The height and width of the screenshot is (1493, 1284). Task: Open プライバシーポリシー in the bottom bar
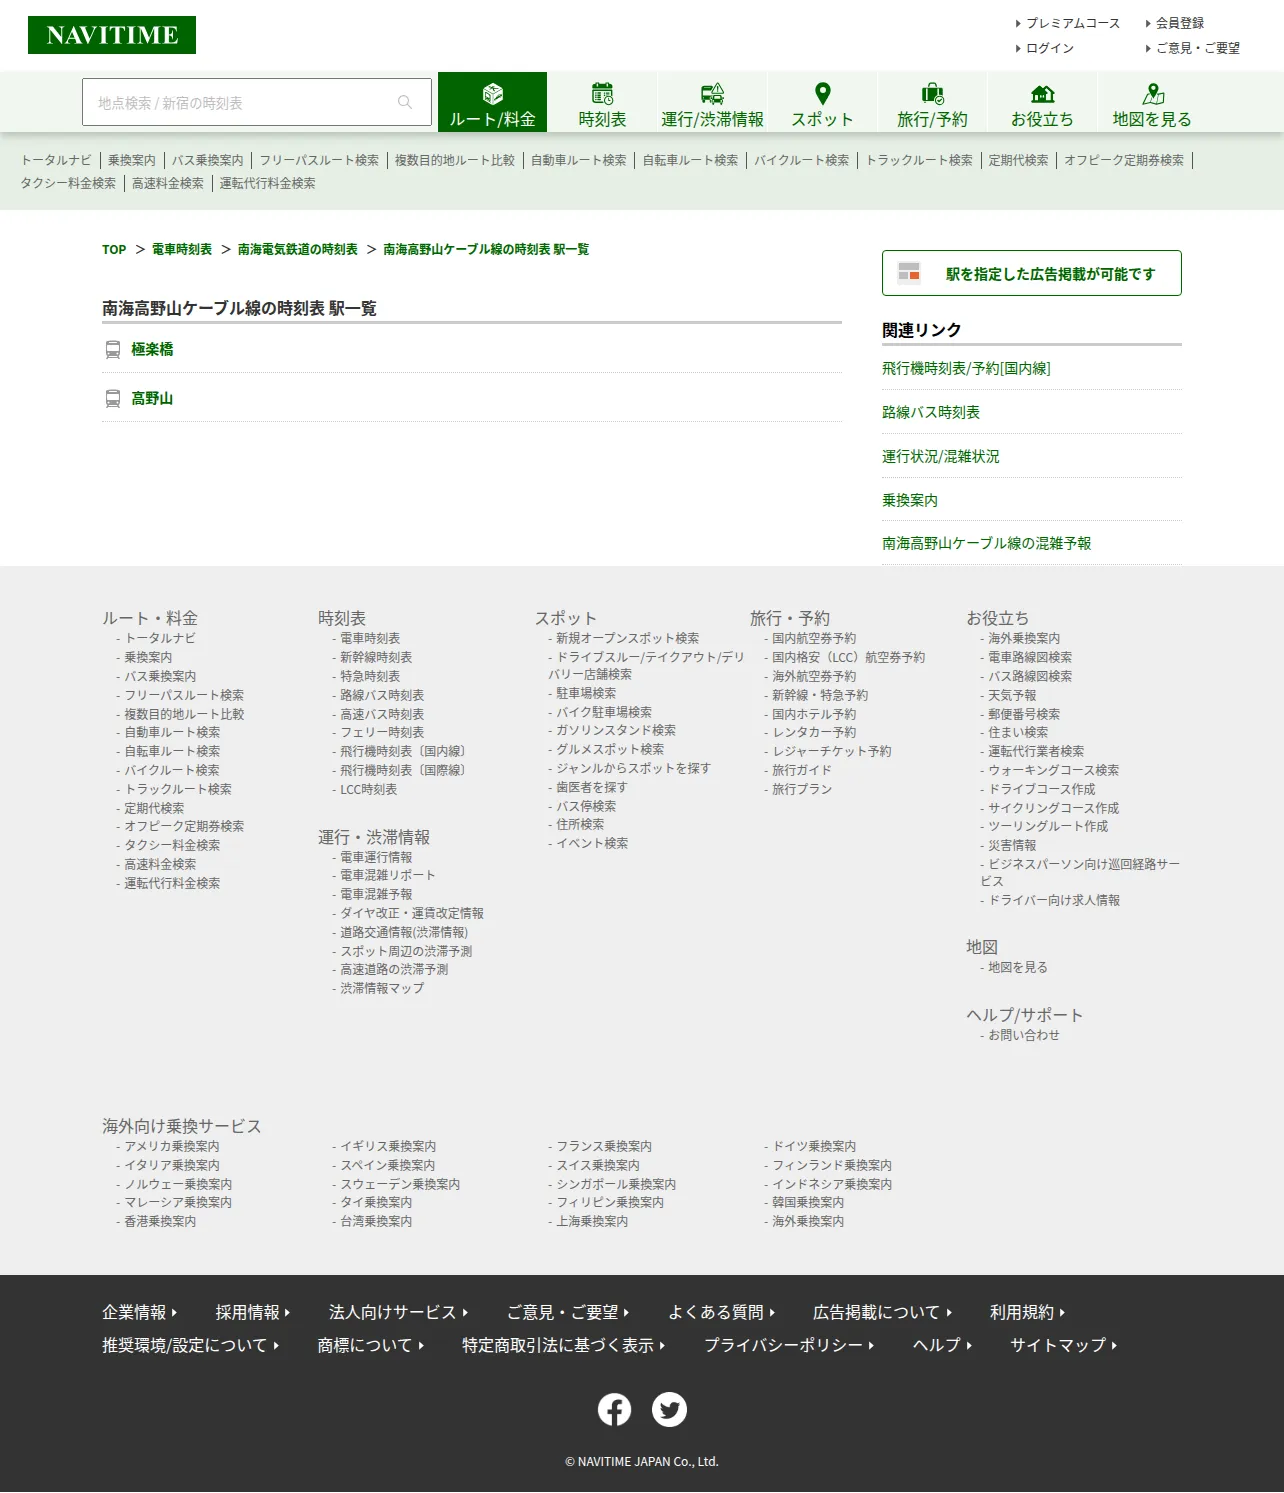click(789, 1346)
